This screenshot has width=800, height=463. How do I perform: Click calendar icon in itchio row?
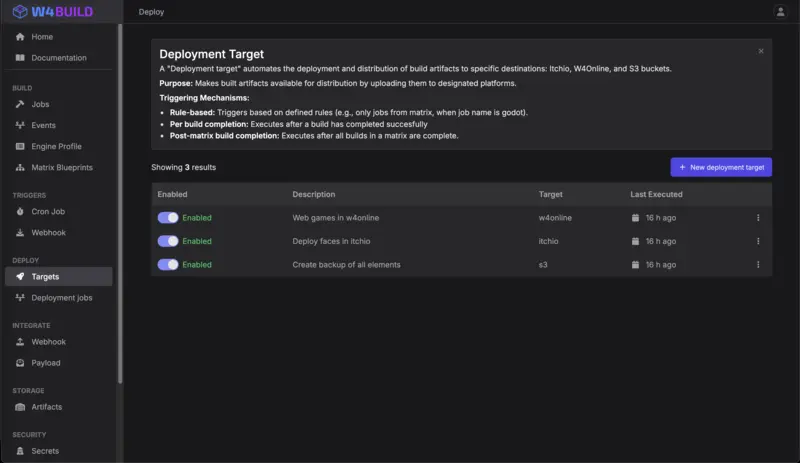tap(635, 241)
